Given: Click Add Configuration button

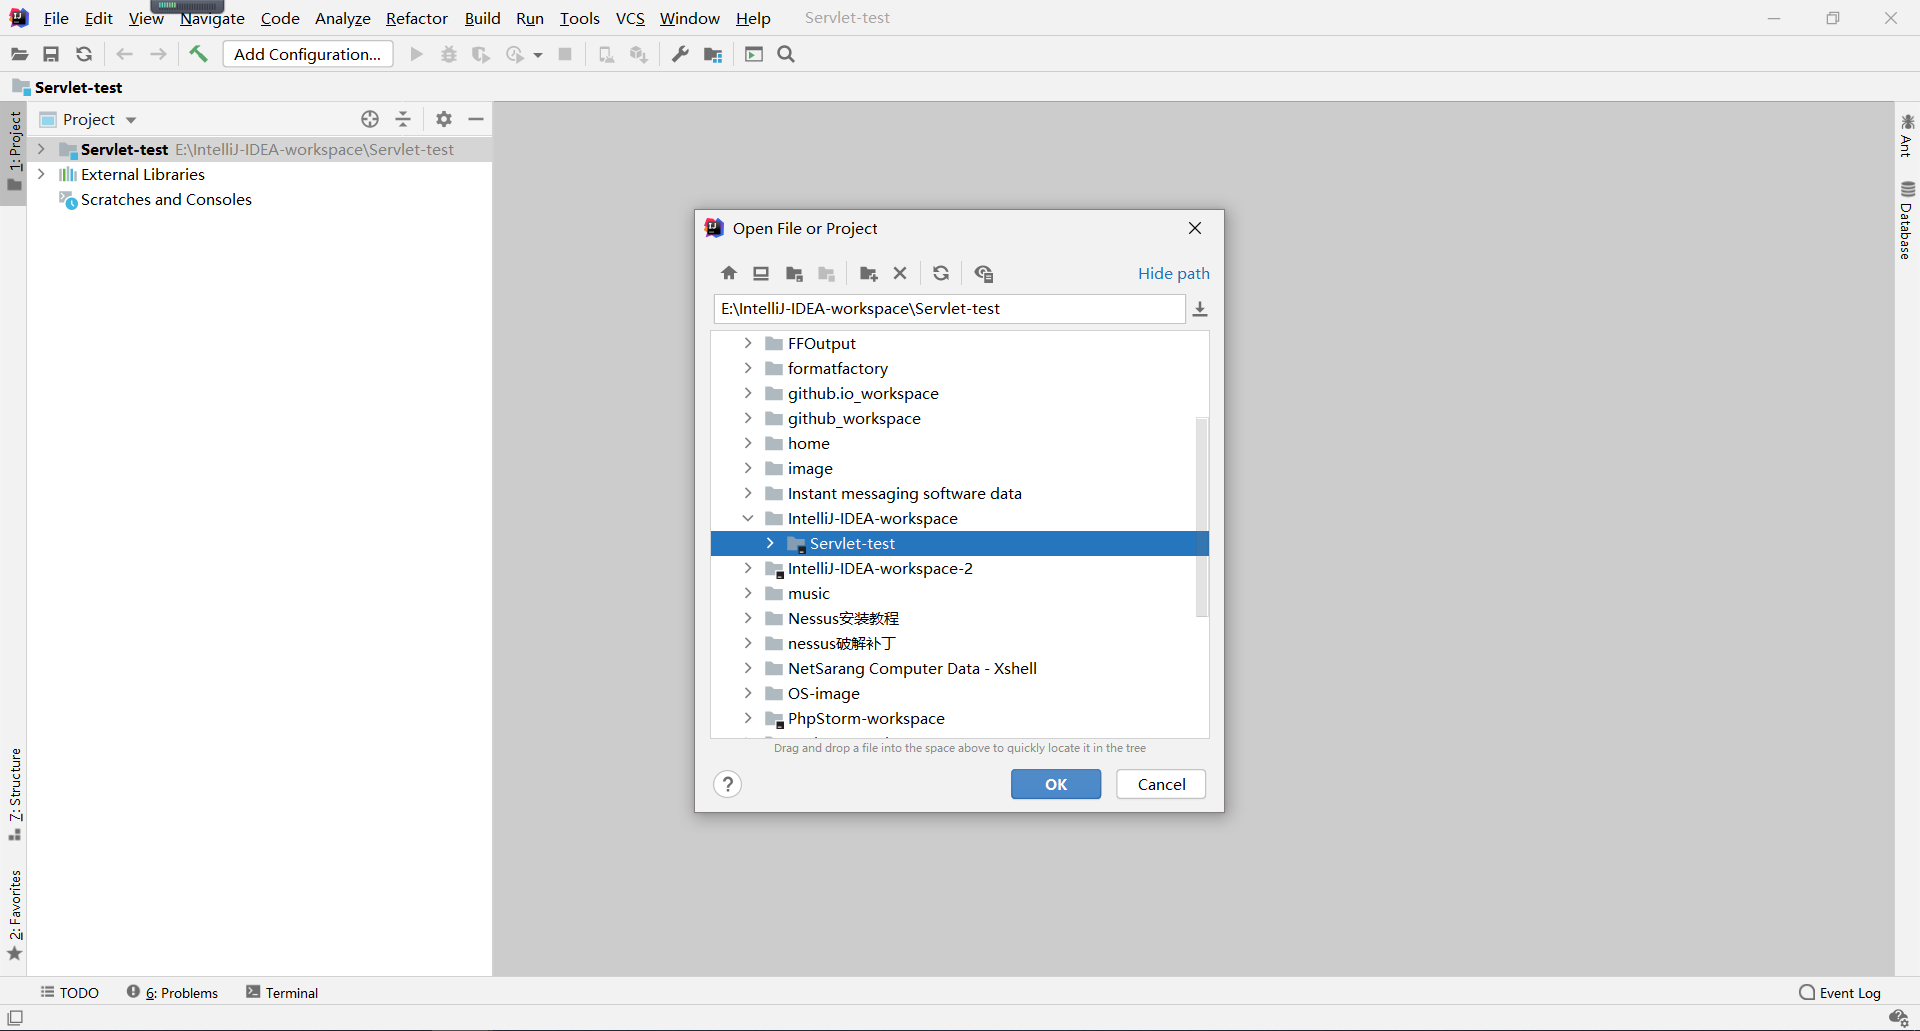Looking at the screenshot, I should (308, 54).
